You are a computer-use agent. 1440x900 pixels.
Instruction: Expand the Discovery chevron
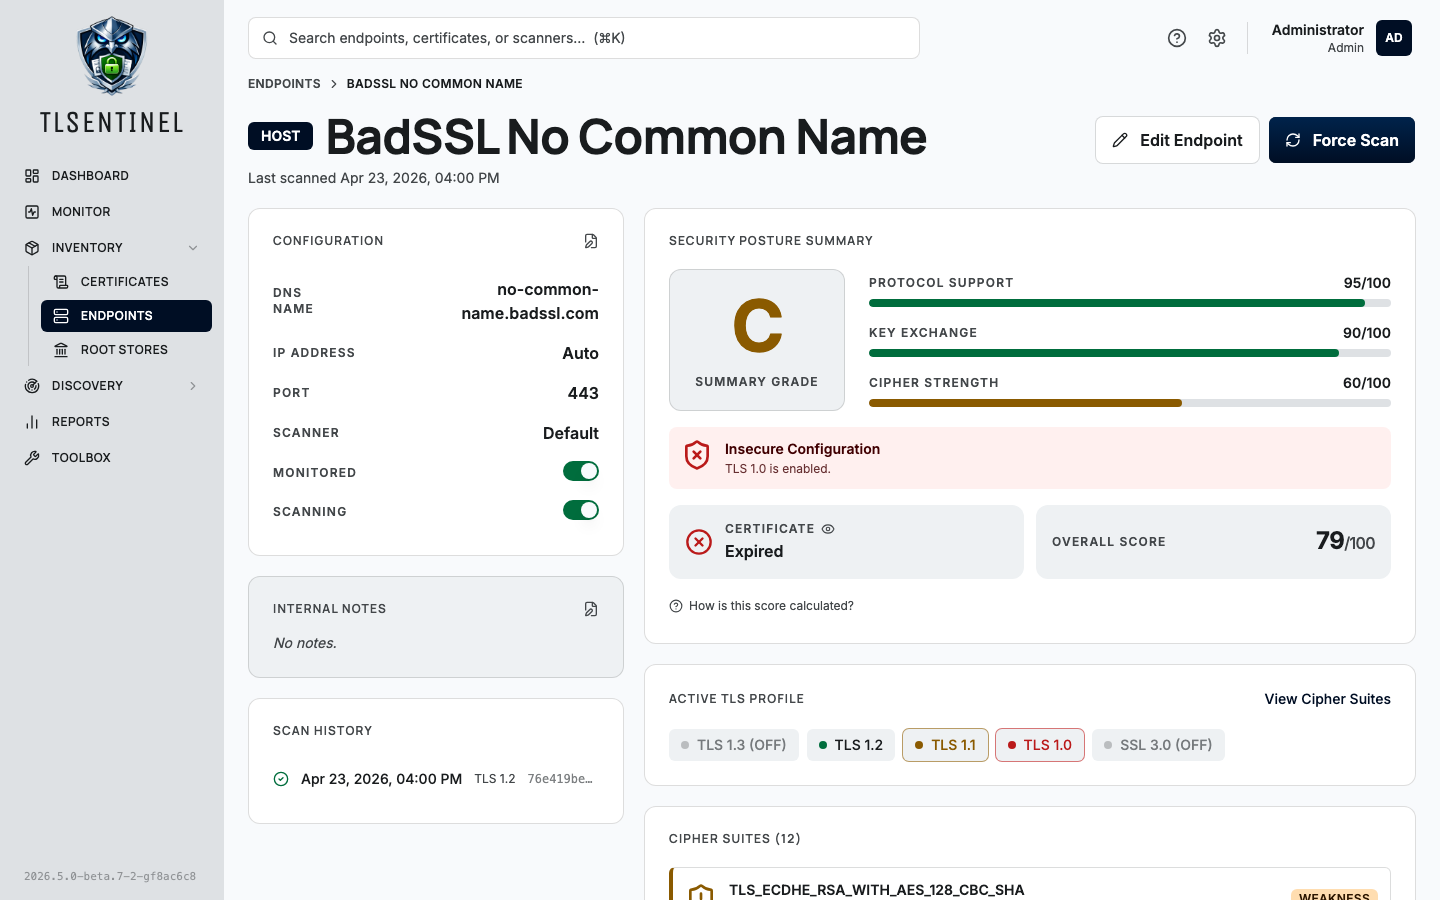click(x=193, y=386)
